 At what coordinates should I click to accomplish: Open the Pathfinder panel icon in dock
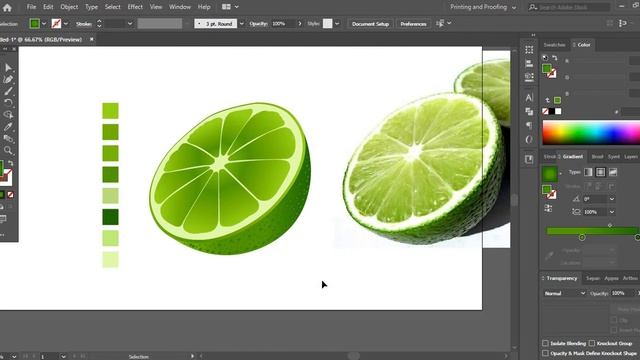point(529,111)
